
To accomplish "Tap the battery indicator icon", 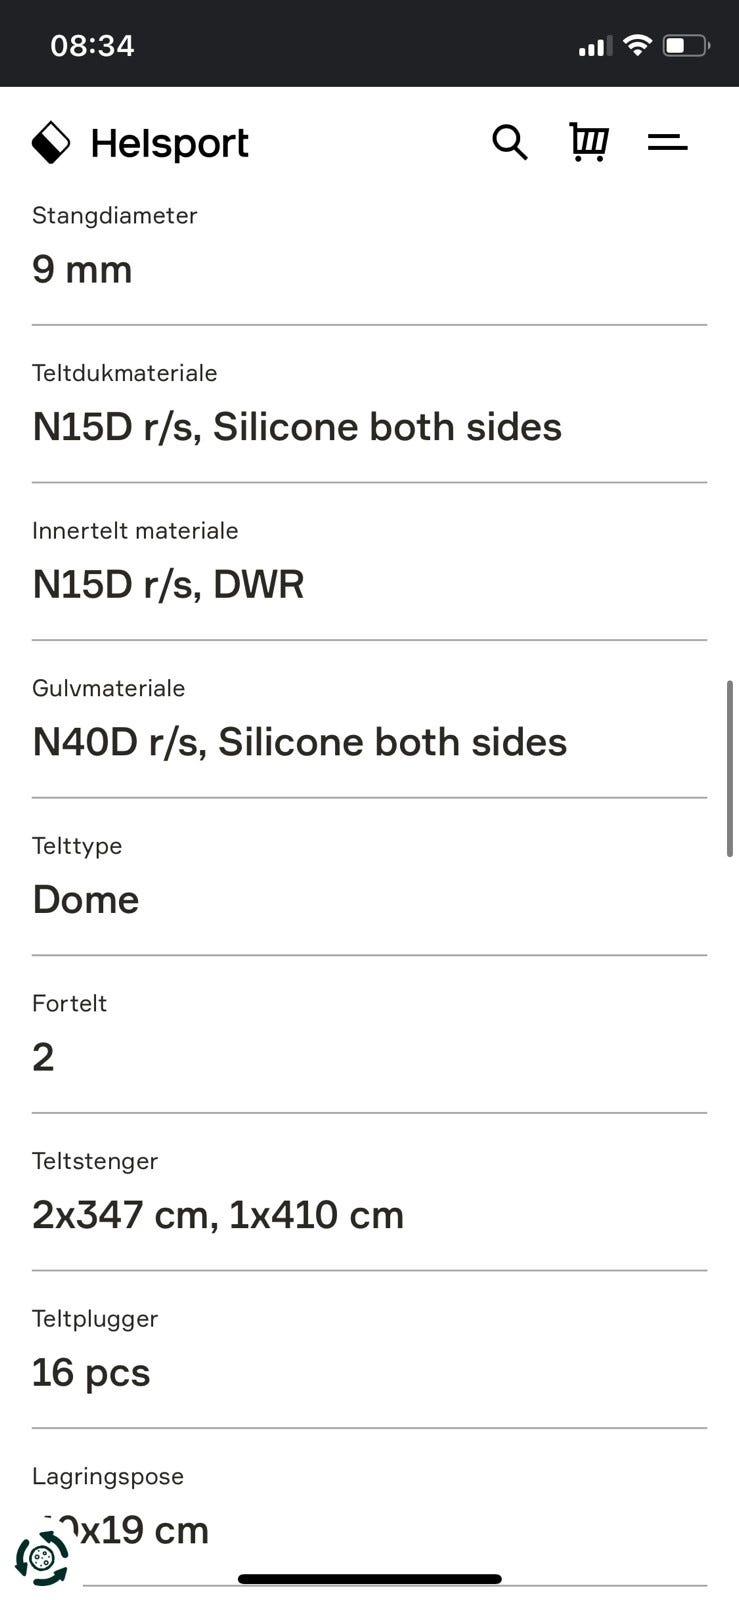I will click(x=686, y=45).
